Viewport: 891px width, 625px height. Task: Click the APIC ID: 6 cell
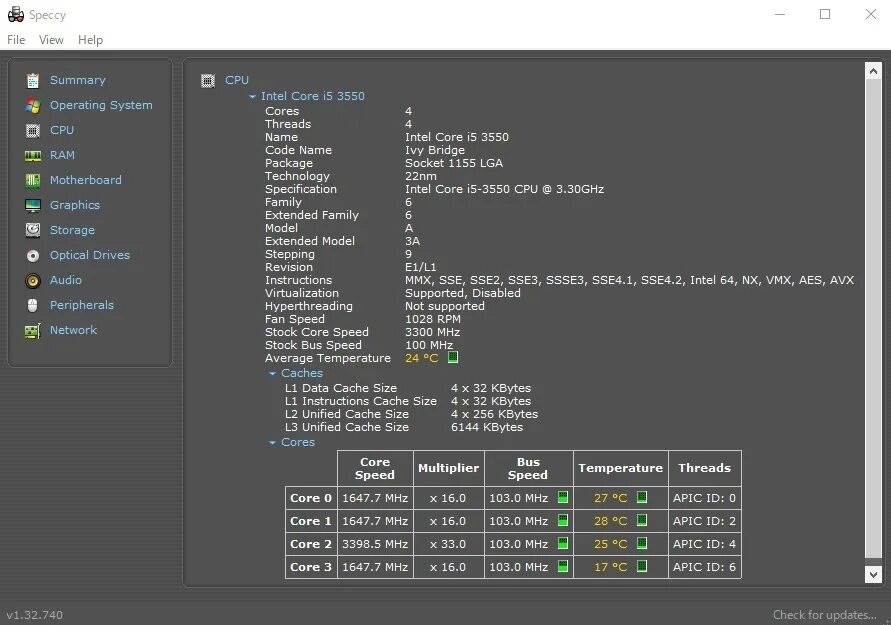(705, 567)
